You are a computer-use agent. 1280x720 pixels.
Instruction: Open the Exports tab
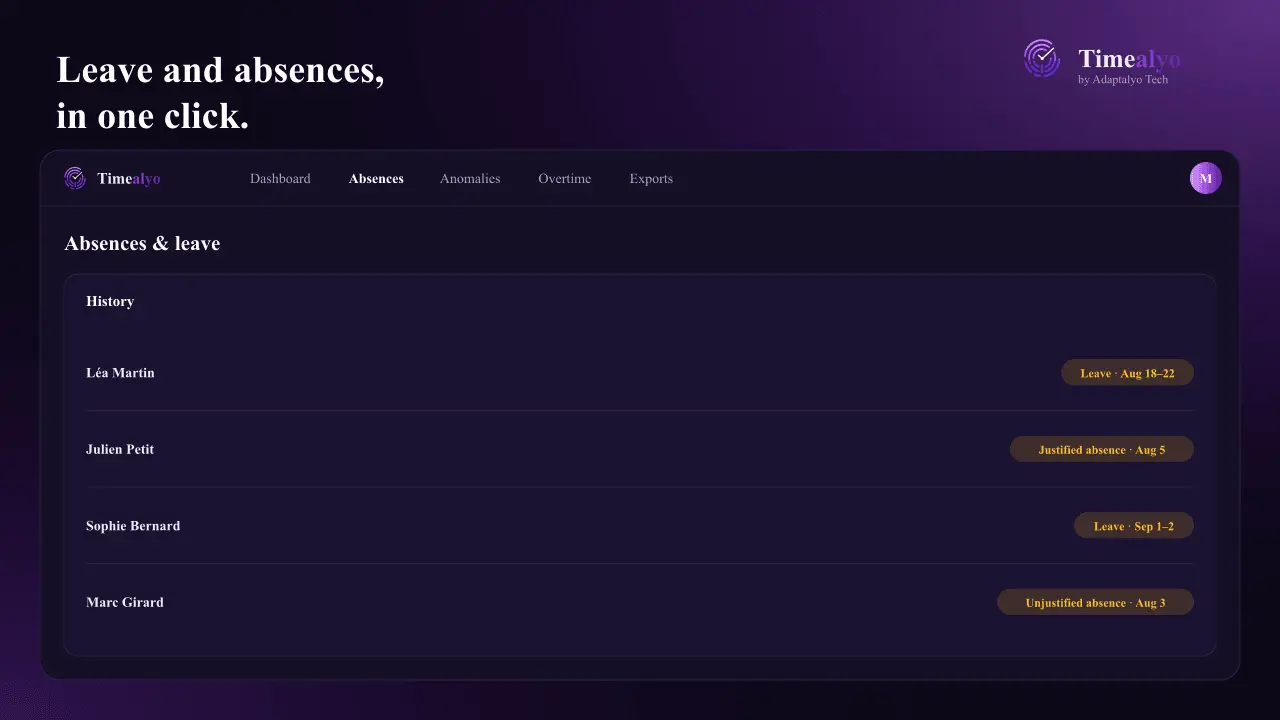(x=651, y=179)
